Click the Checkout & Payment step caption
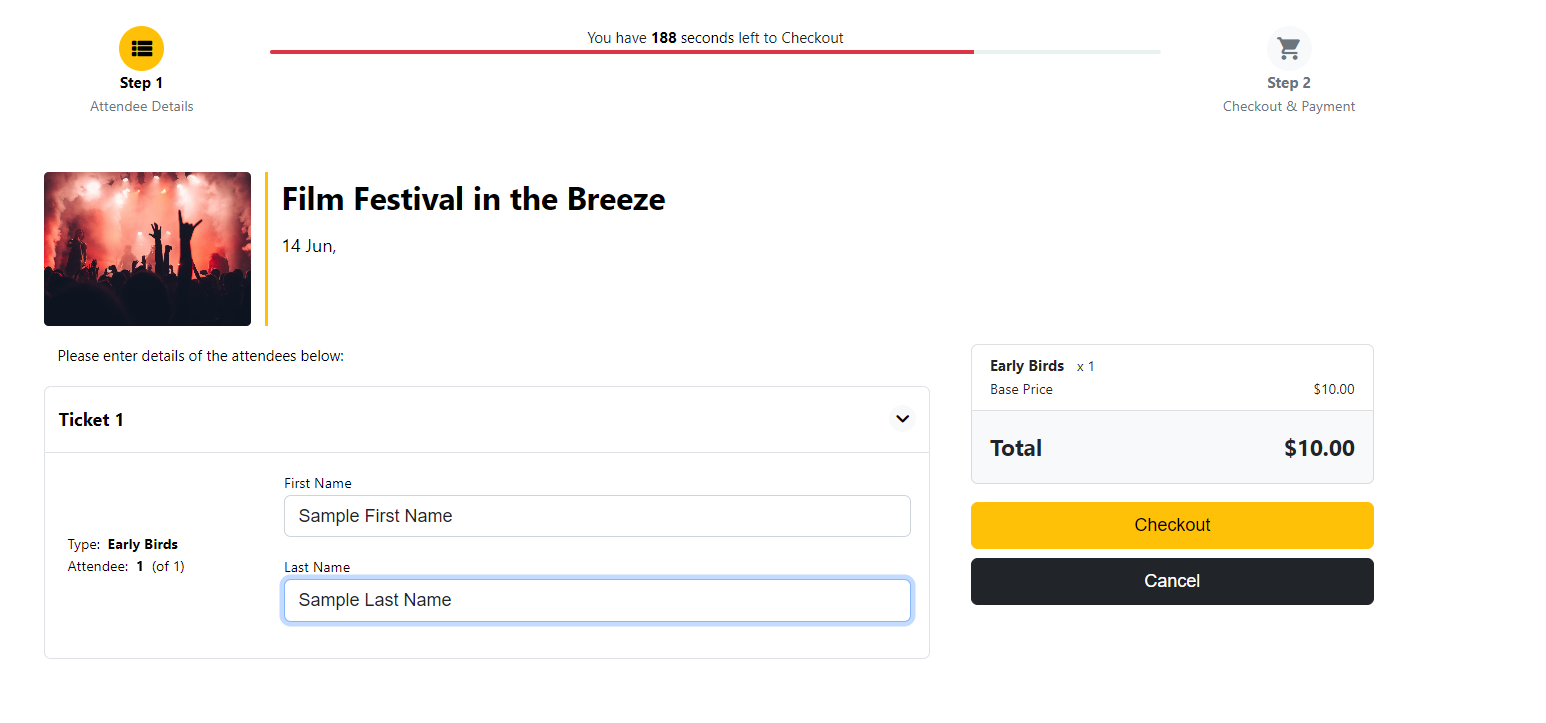The image size is (1546, 723). [x=1289, y=106]
